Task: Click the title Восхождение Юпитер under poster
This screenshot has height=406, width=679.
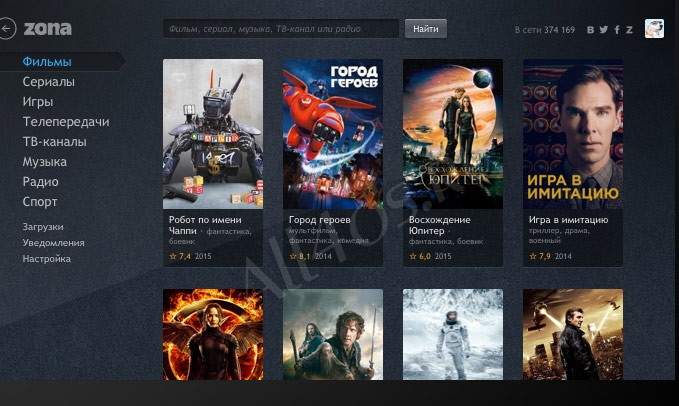Action: tap(439, 225)
